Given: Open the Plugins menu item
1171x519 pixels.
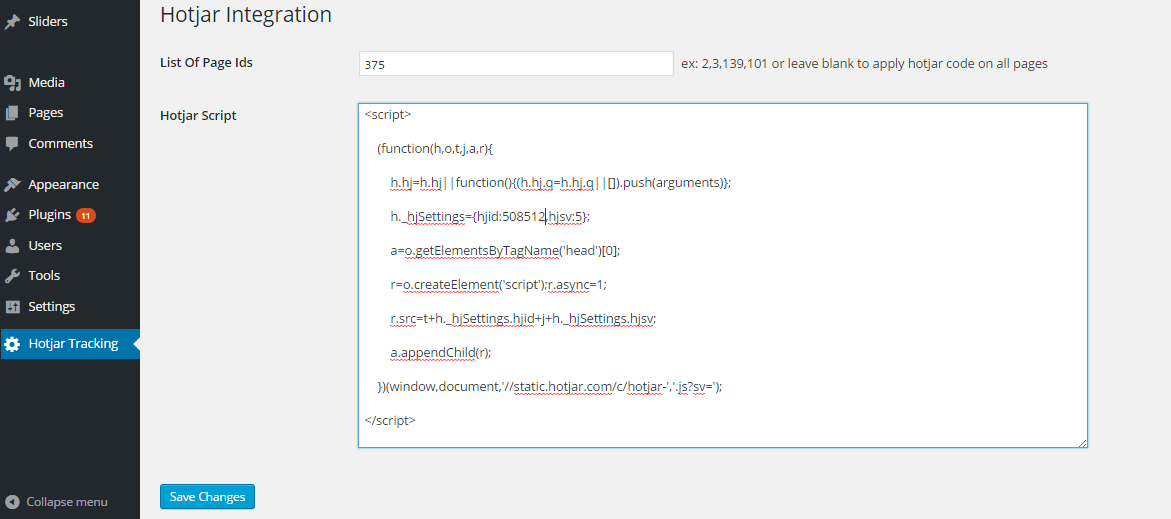Looking at the screenshot, I should click(x=49, y=215).
